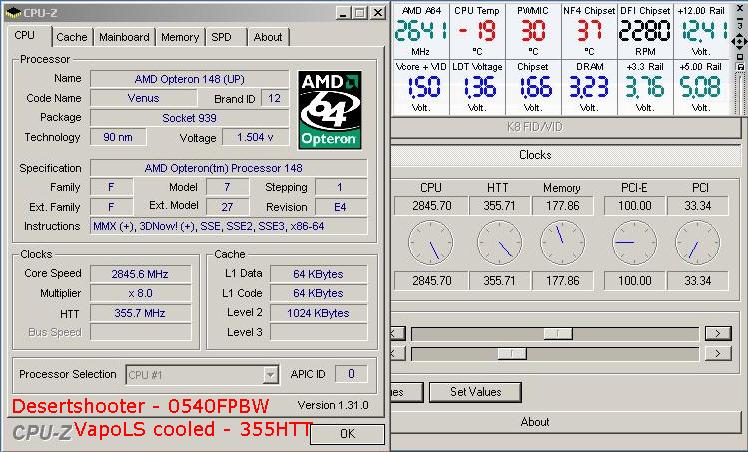
Task: Click the Memory clock dial gauge
Action: point(562,243)
